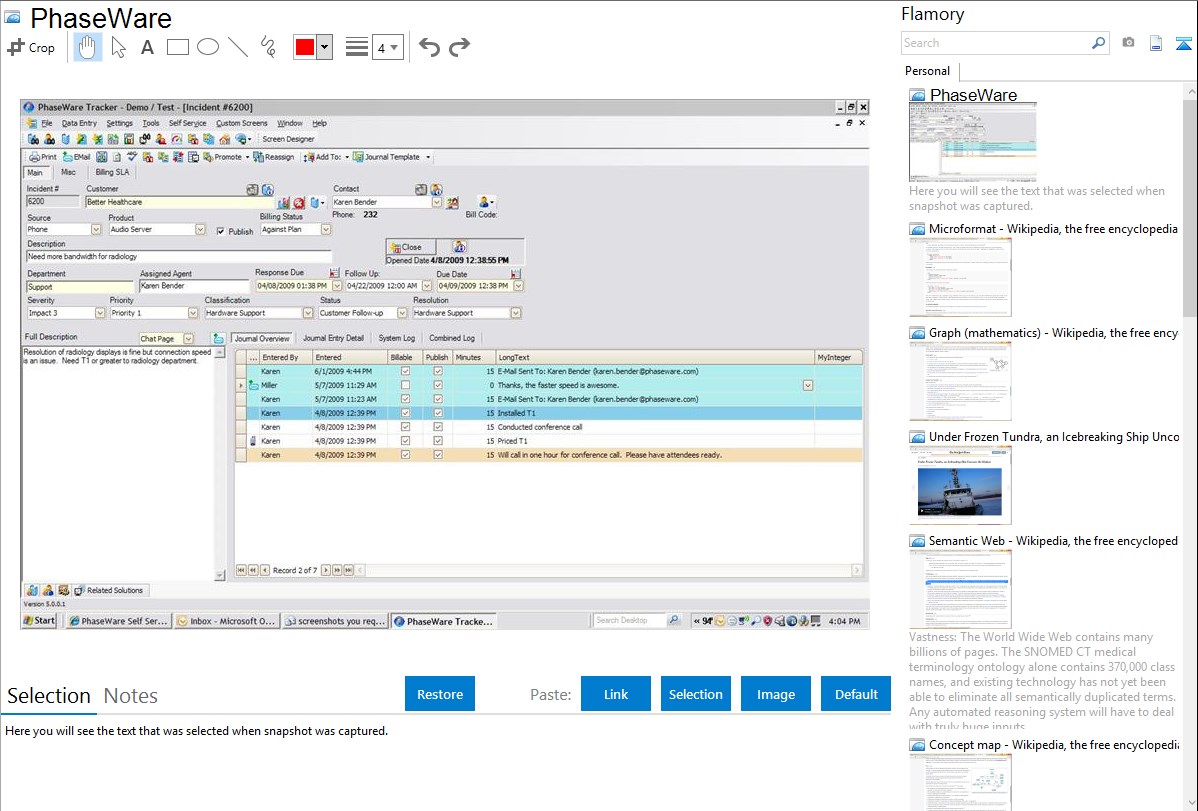Expand the Product dropdown showing Audio Server
1198x811 pixels.
pos(199,229)
